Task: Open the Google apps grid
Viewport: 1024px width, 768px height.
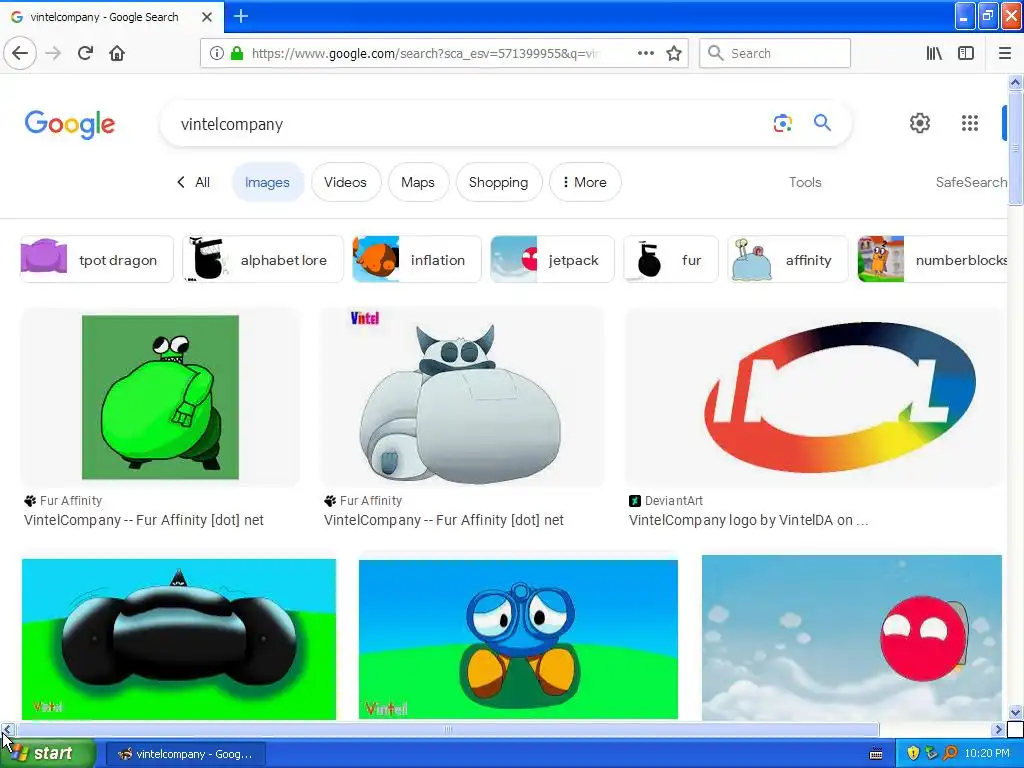Action: point(970,123)
